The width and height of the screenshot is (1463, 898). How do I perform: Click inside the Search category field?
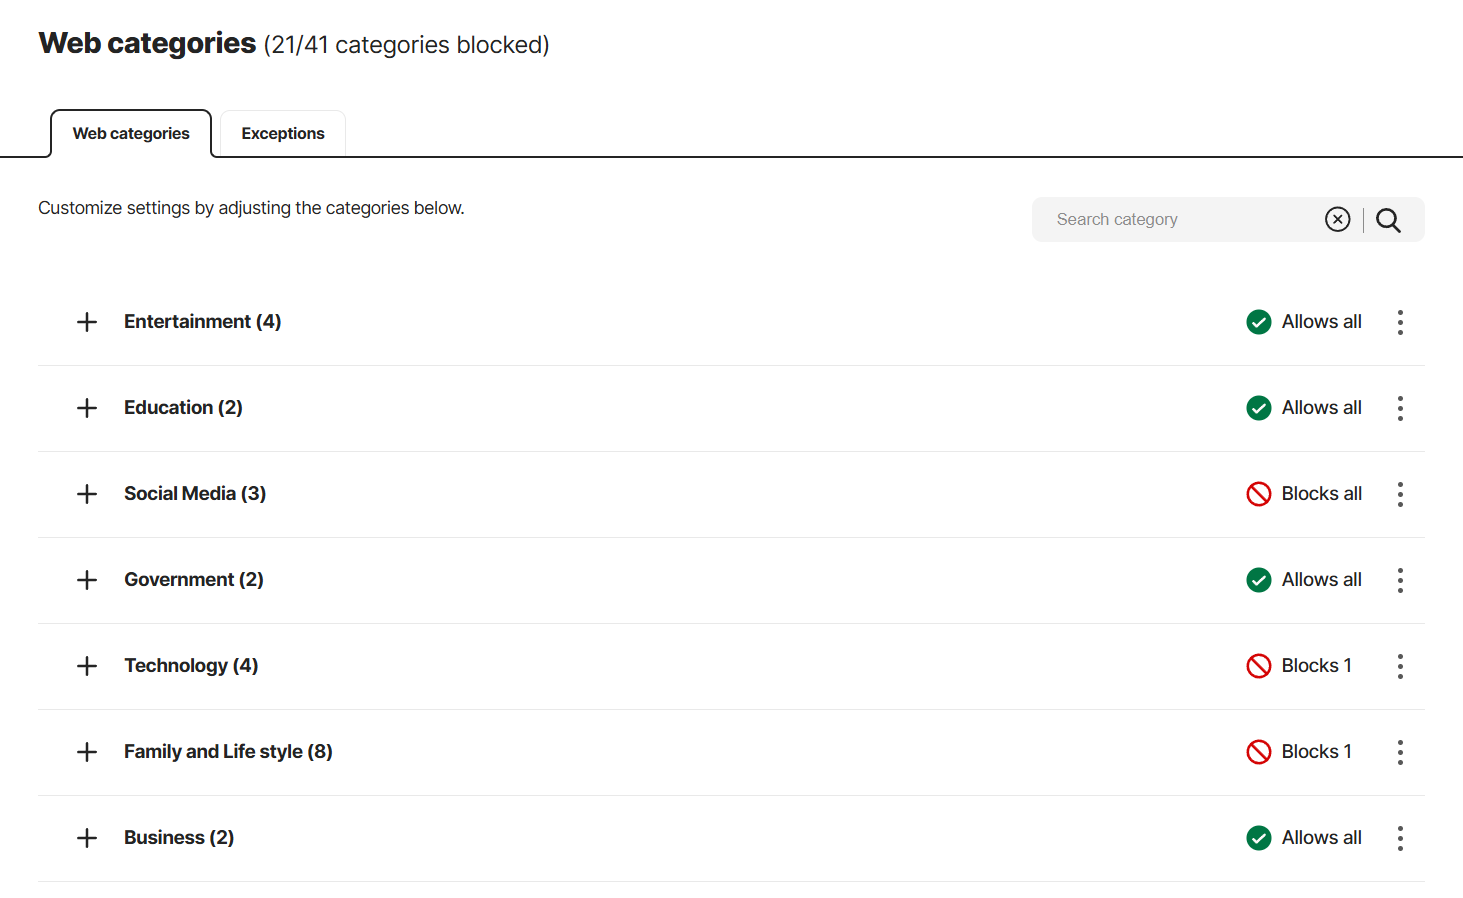click(1150, 219)
